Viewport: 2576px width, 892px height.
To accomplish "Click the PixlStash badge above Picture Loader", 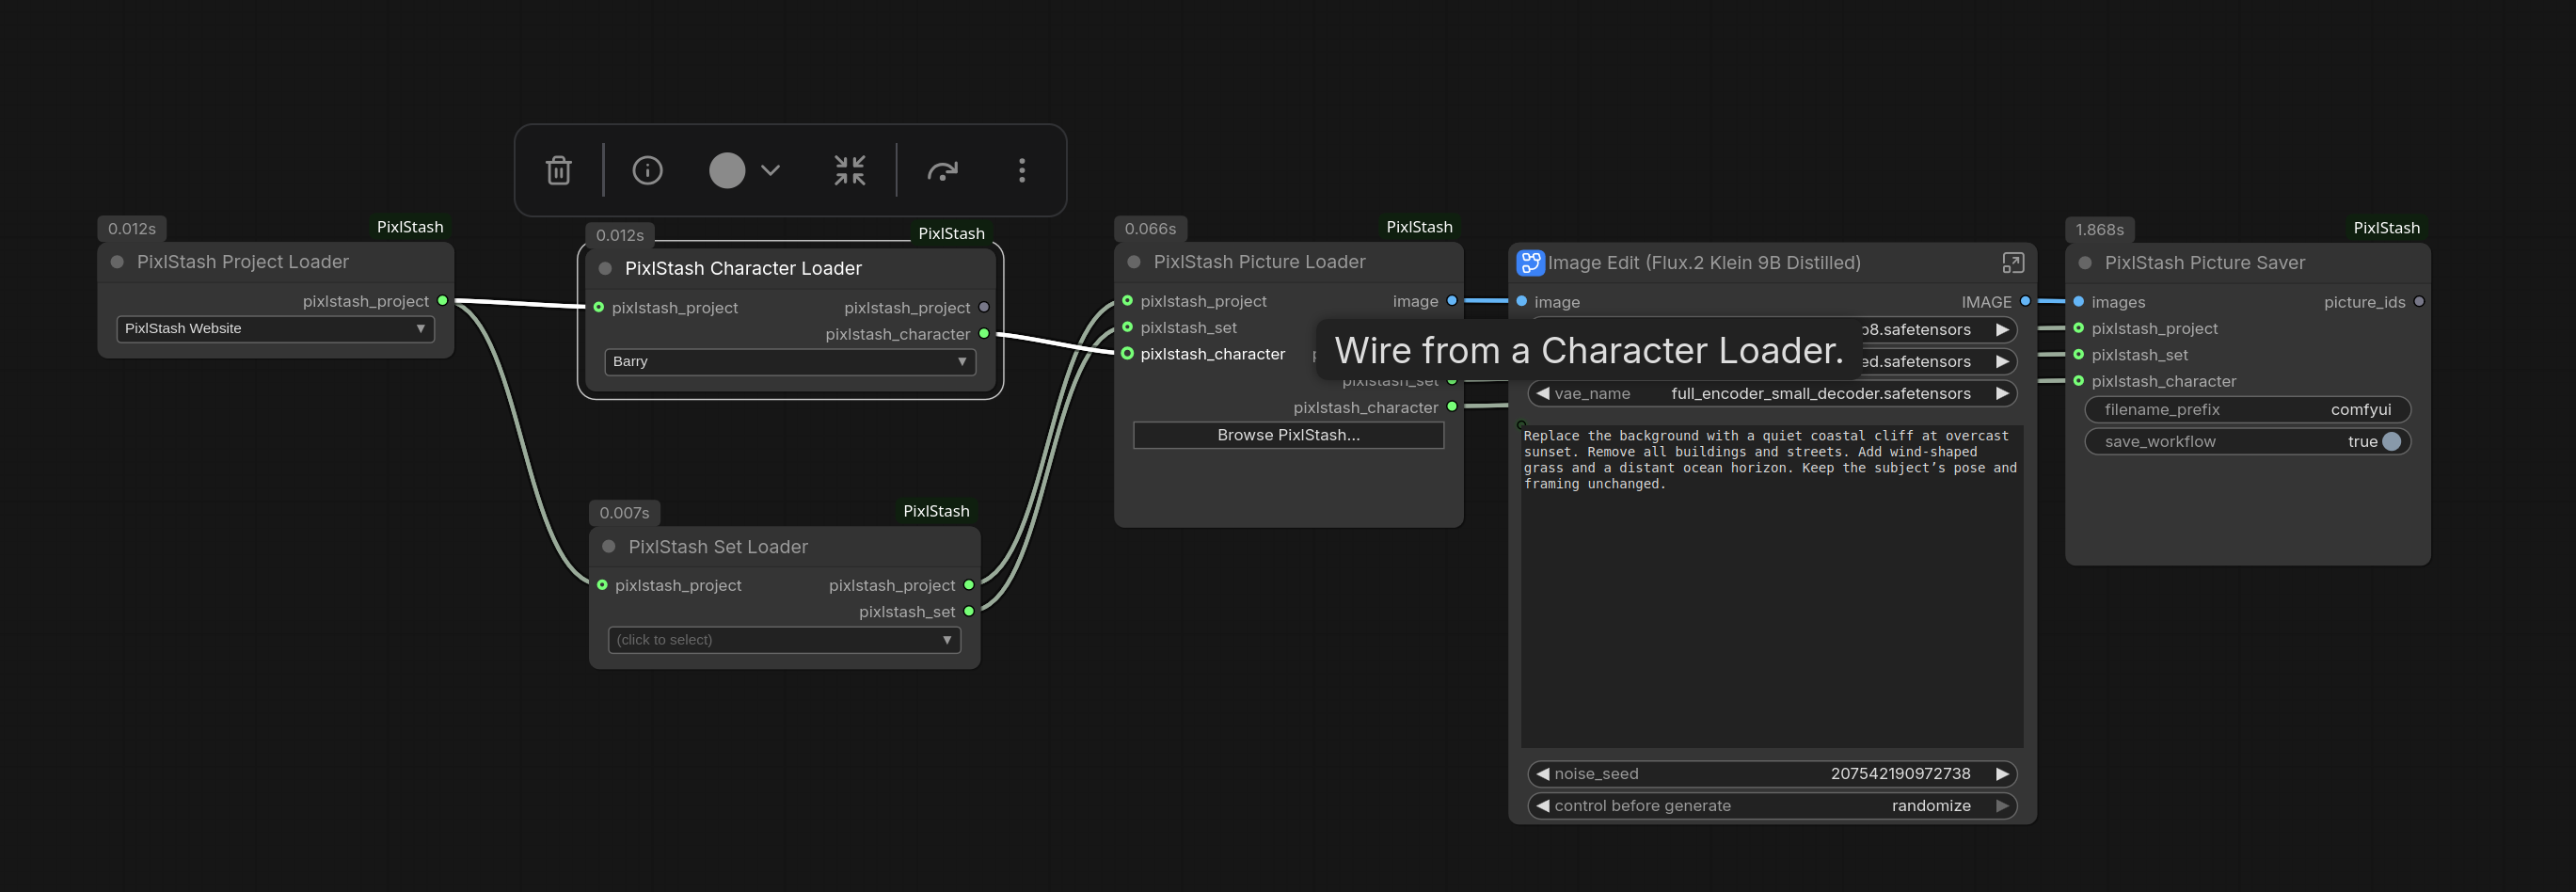I will [x=1418, y=227].
